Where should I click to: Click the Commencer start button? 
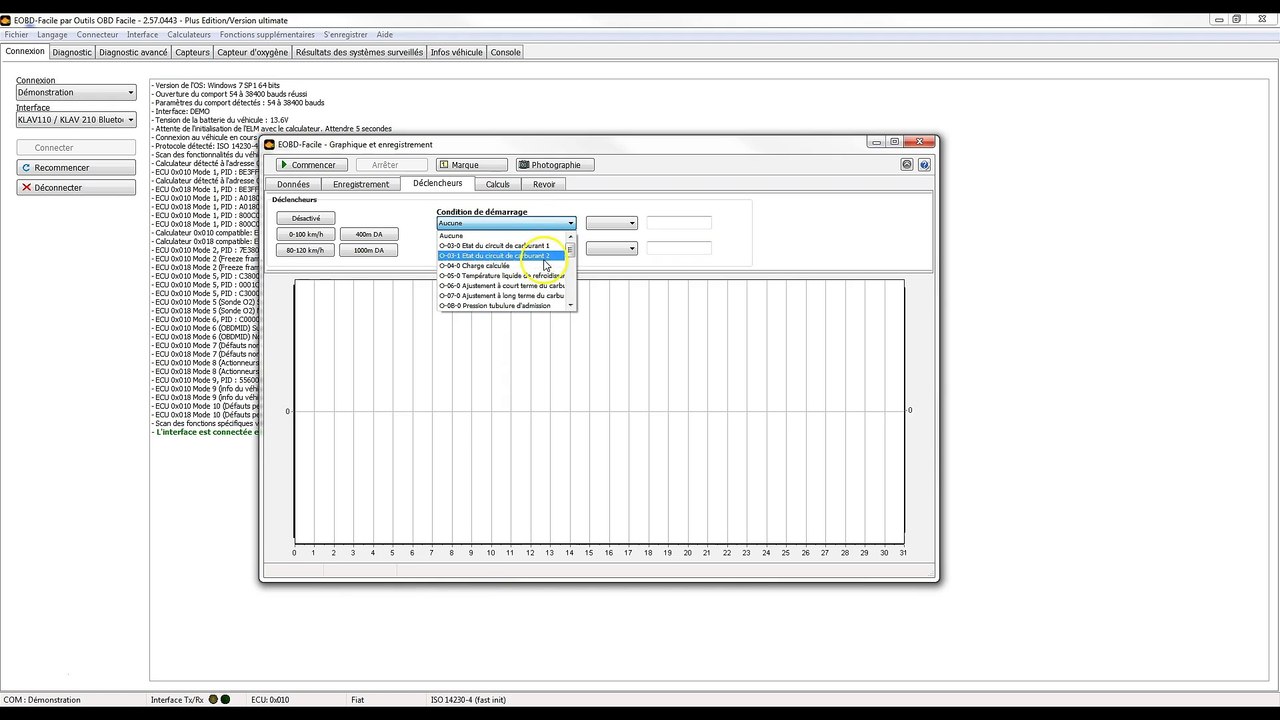click(x=312, y=165)
